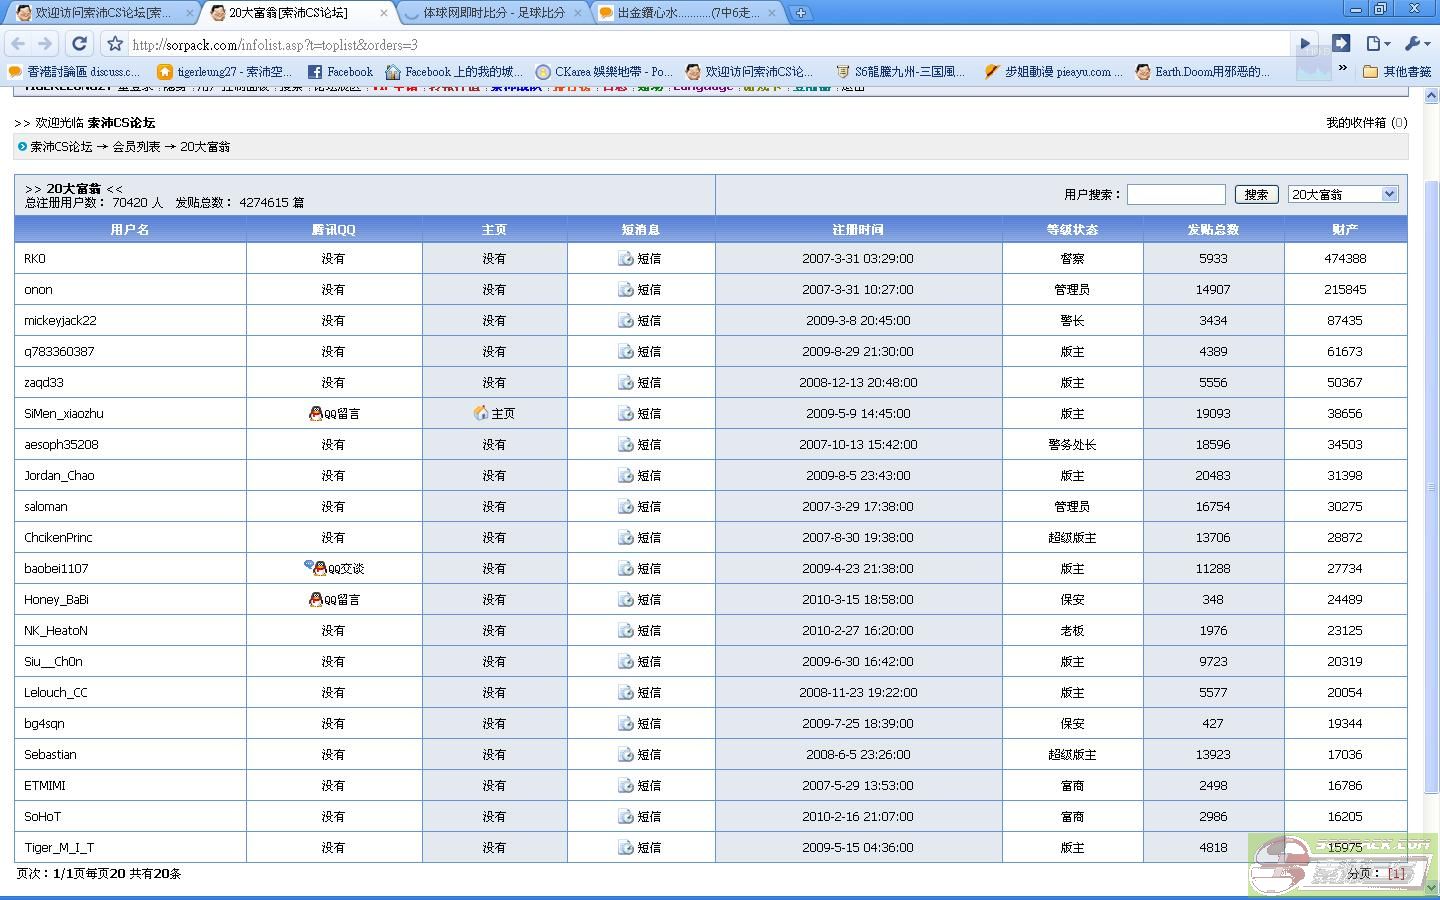Image resolution: width=1440 pixels, height=900 pixels.
Task: Leave QQ message for Honey_BaBi
Action: pyautogui.click(x=334, y=600)
